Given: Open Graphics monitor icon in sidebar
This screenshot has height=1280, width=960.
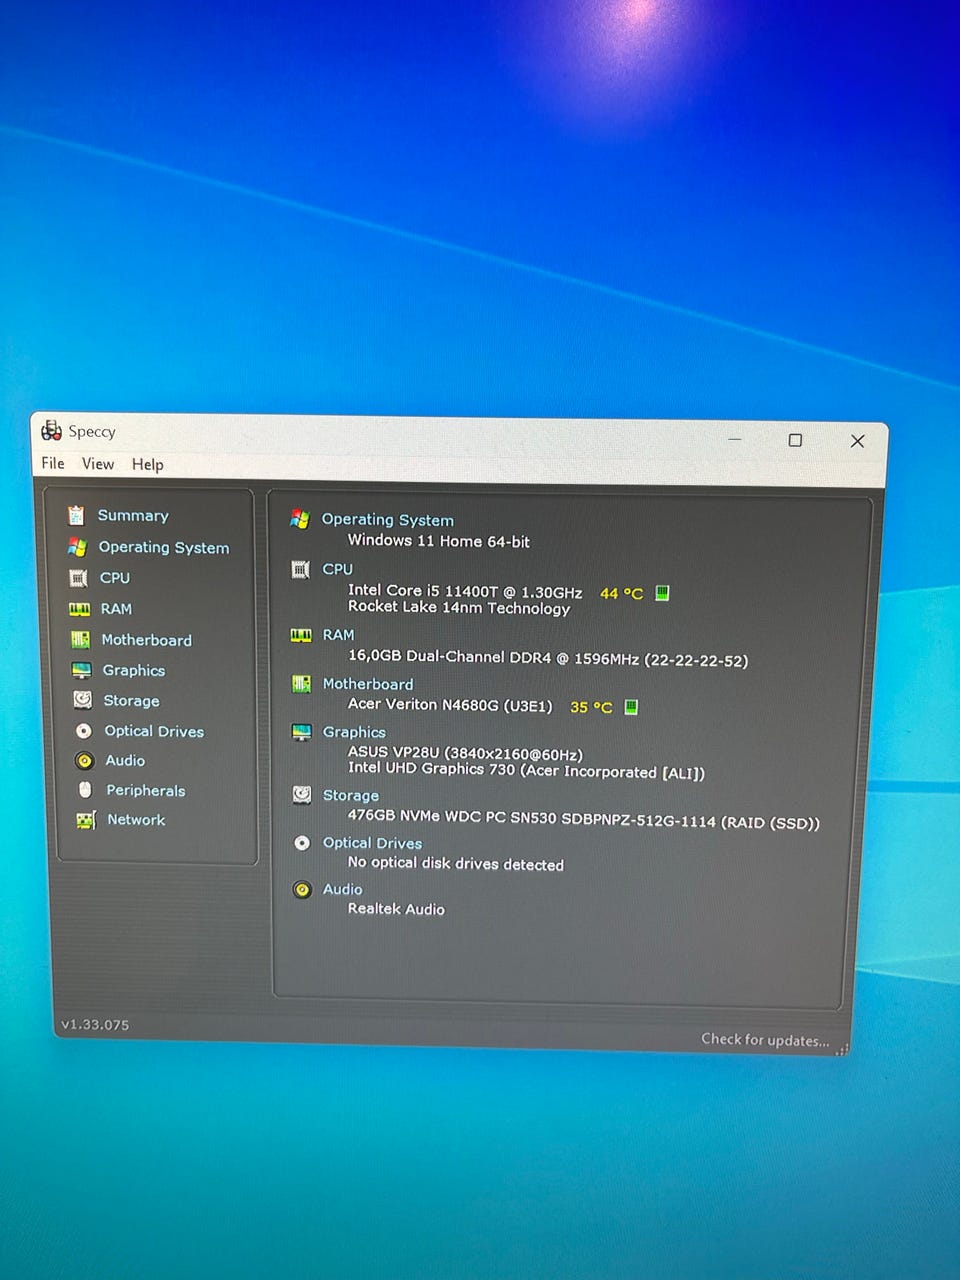Looking at the screenshot, I should 82,670.
